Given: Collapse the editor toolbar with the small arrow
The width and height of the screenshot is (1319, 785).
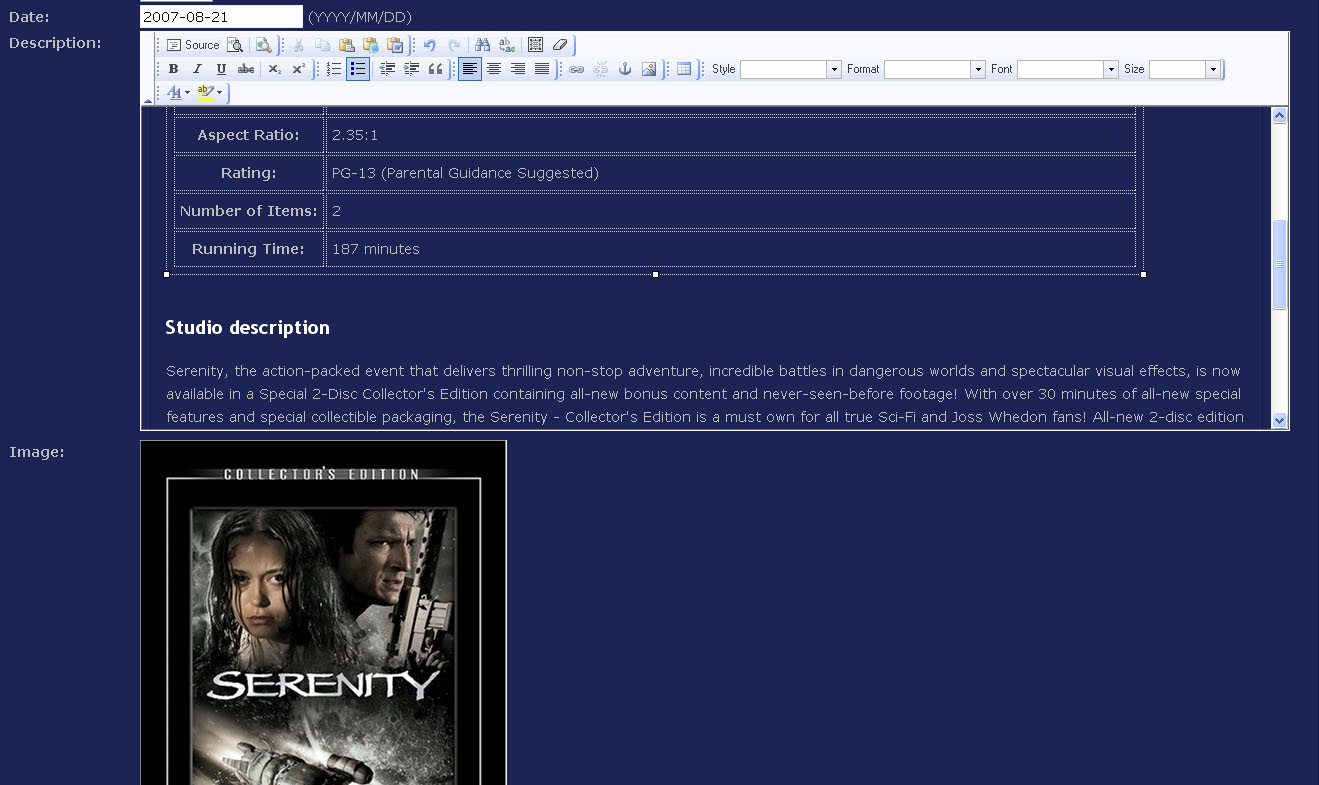Looking at the screenshot, I should coord(148,100).
